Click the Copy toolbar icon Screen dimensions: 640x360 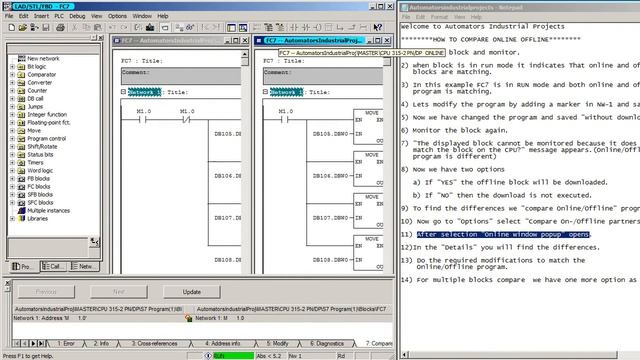86,27
